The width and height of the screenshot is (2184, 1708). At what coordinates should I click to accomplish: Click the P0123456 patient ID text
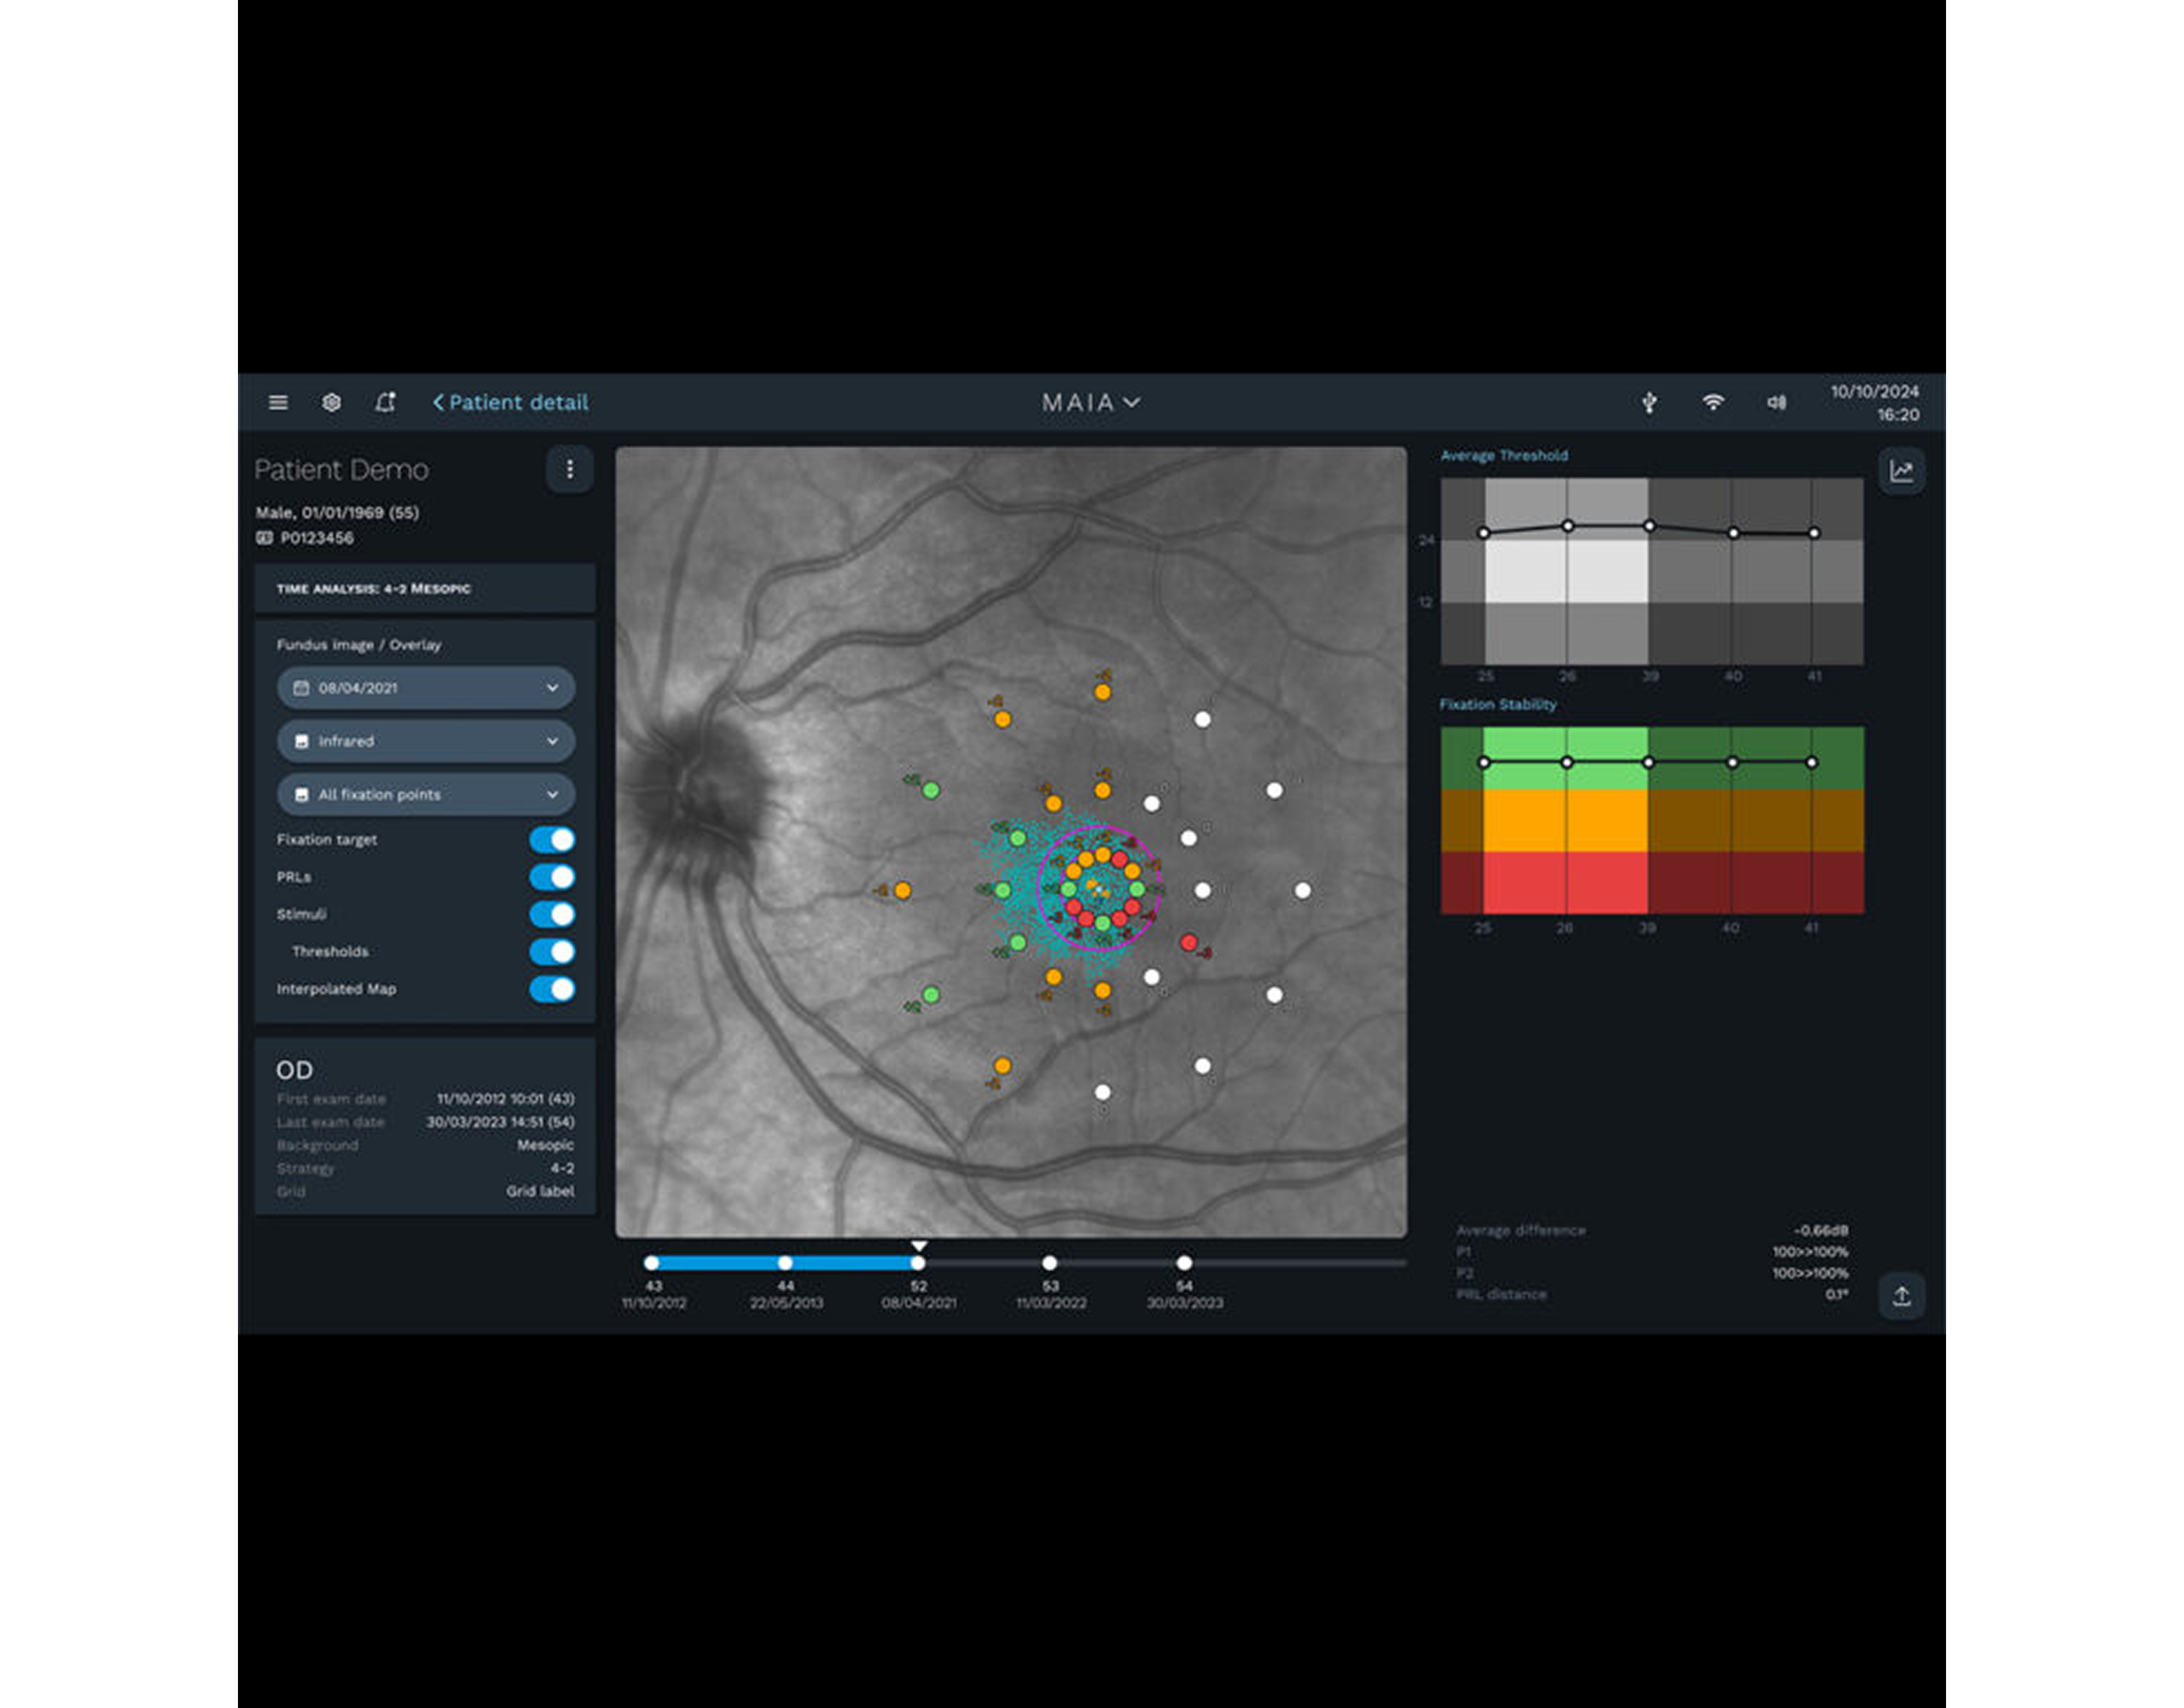[317, 538]
